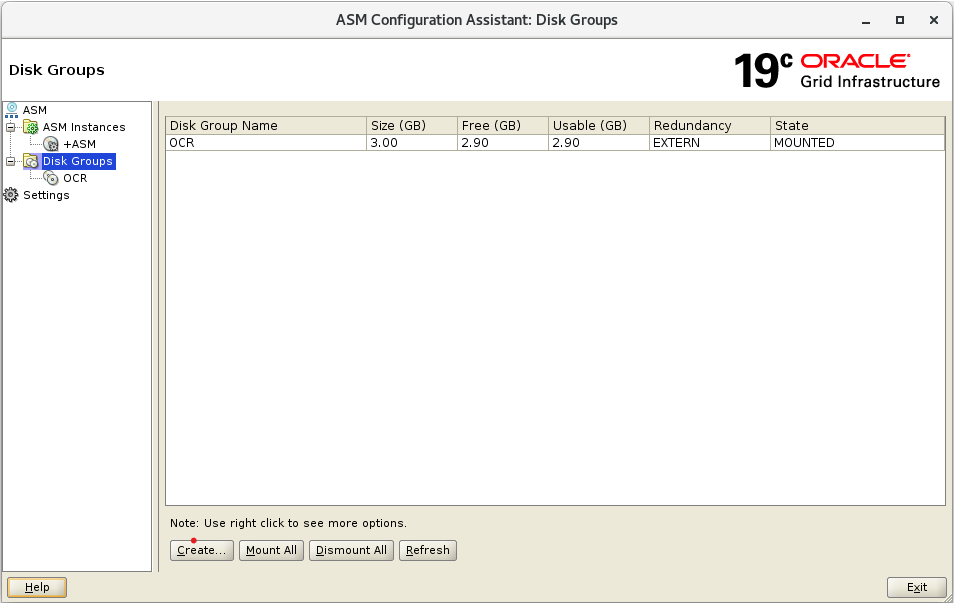Sort by Size (GB) column header
The width and height of the screenshot is (954, 603).
coord(412,125)
